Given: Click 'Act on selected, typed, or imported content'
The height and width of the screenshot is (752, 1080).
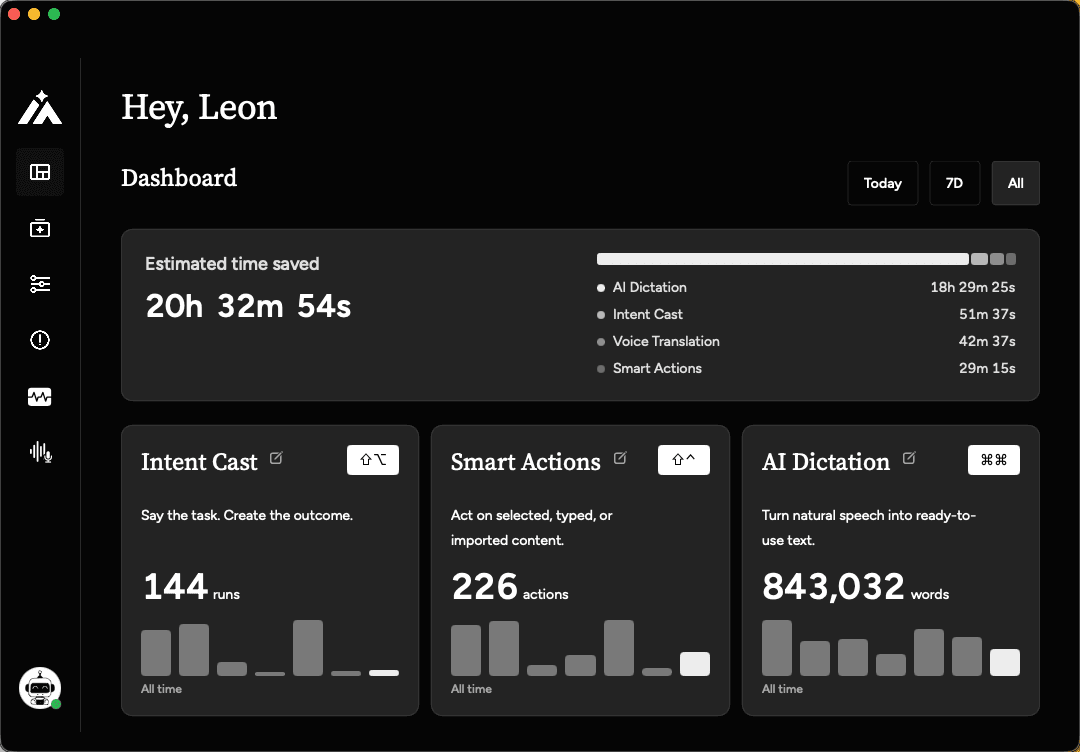Looking at the screenshot, I should (x=532, y=528).
